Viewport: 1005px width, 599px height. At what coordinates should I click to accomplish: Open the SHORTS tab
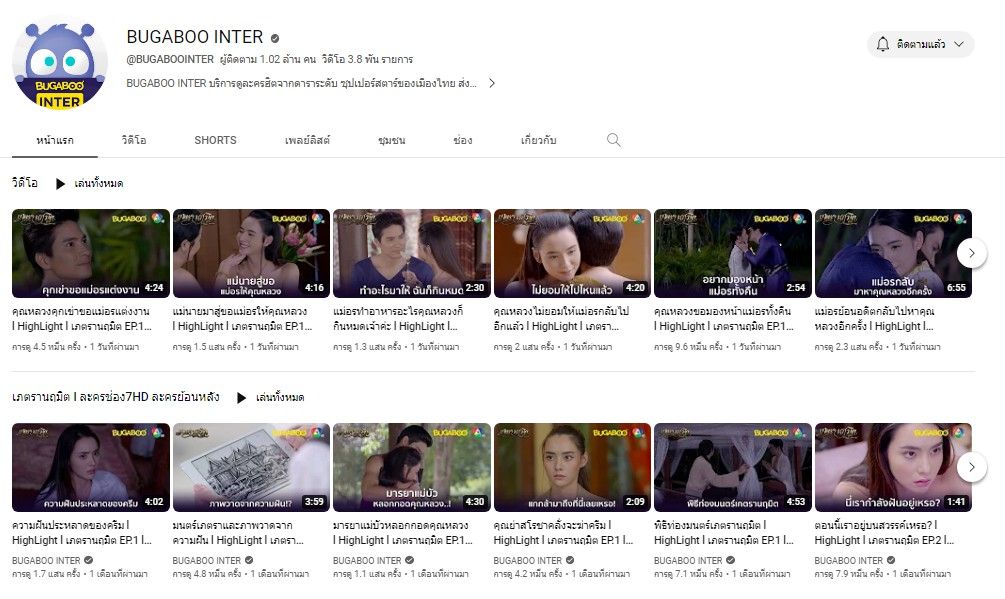click(214, 140)
